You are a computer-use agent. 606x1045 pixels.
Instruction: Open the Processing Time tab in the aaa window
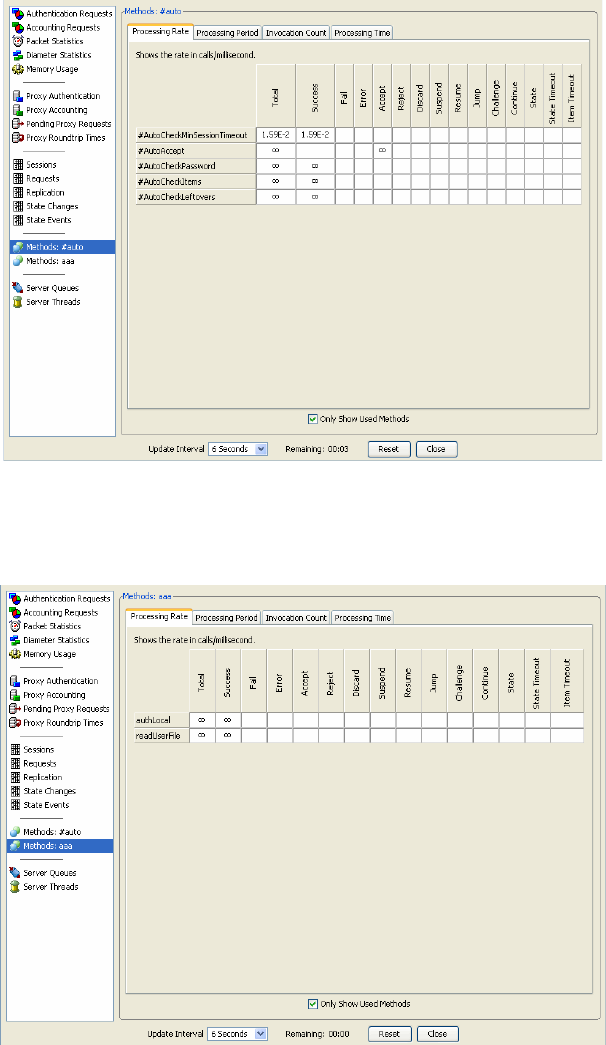[362, 618]
